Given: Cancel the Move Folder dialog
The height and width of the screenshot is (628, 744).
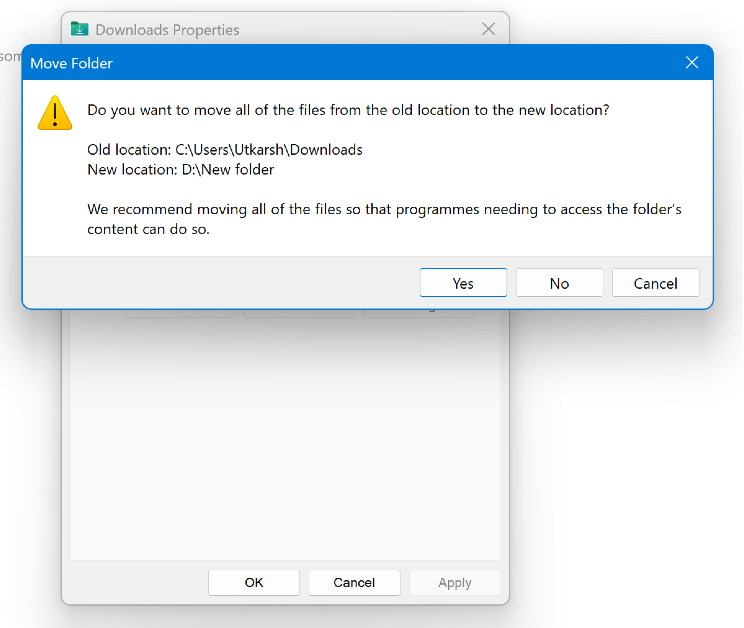Looking at the screenshot, I should click(x=655, y=283).
